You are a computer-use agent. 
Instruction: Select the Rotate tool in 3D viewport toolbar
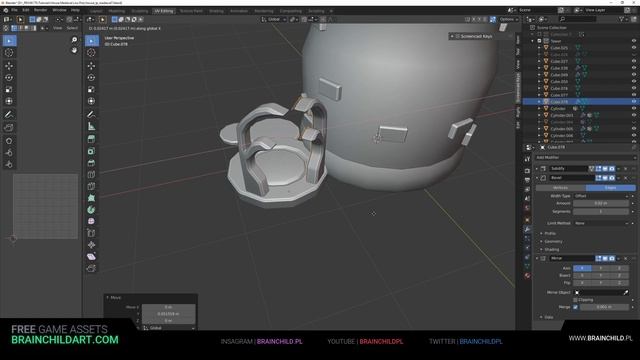click(91, 77)
